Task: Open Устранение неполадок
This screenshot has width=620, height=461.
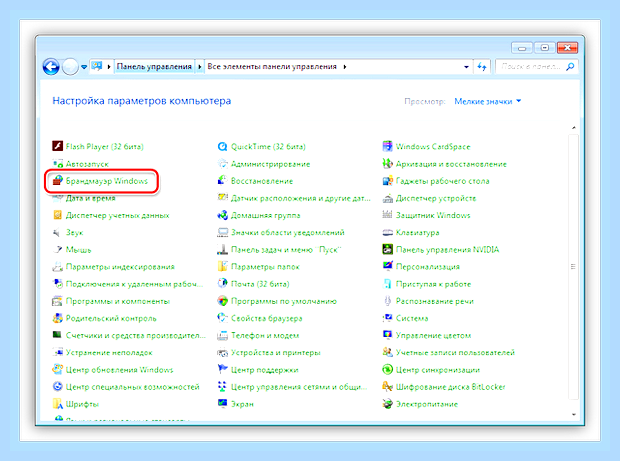Action: [x=109, y=352]
